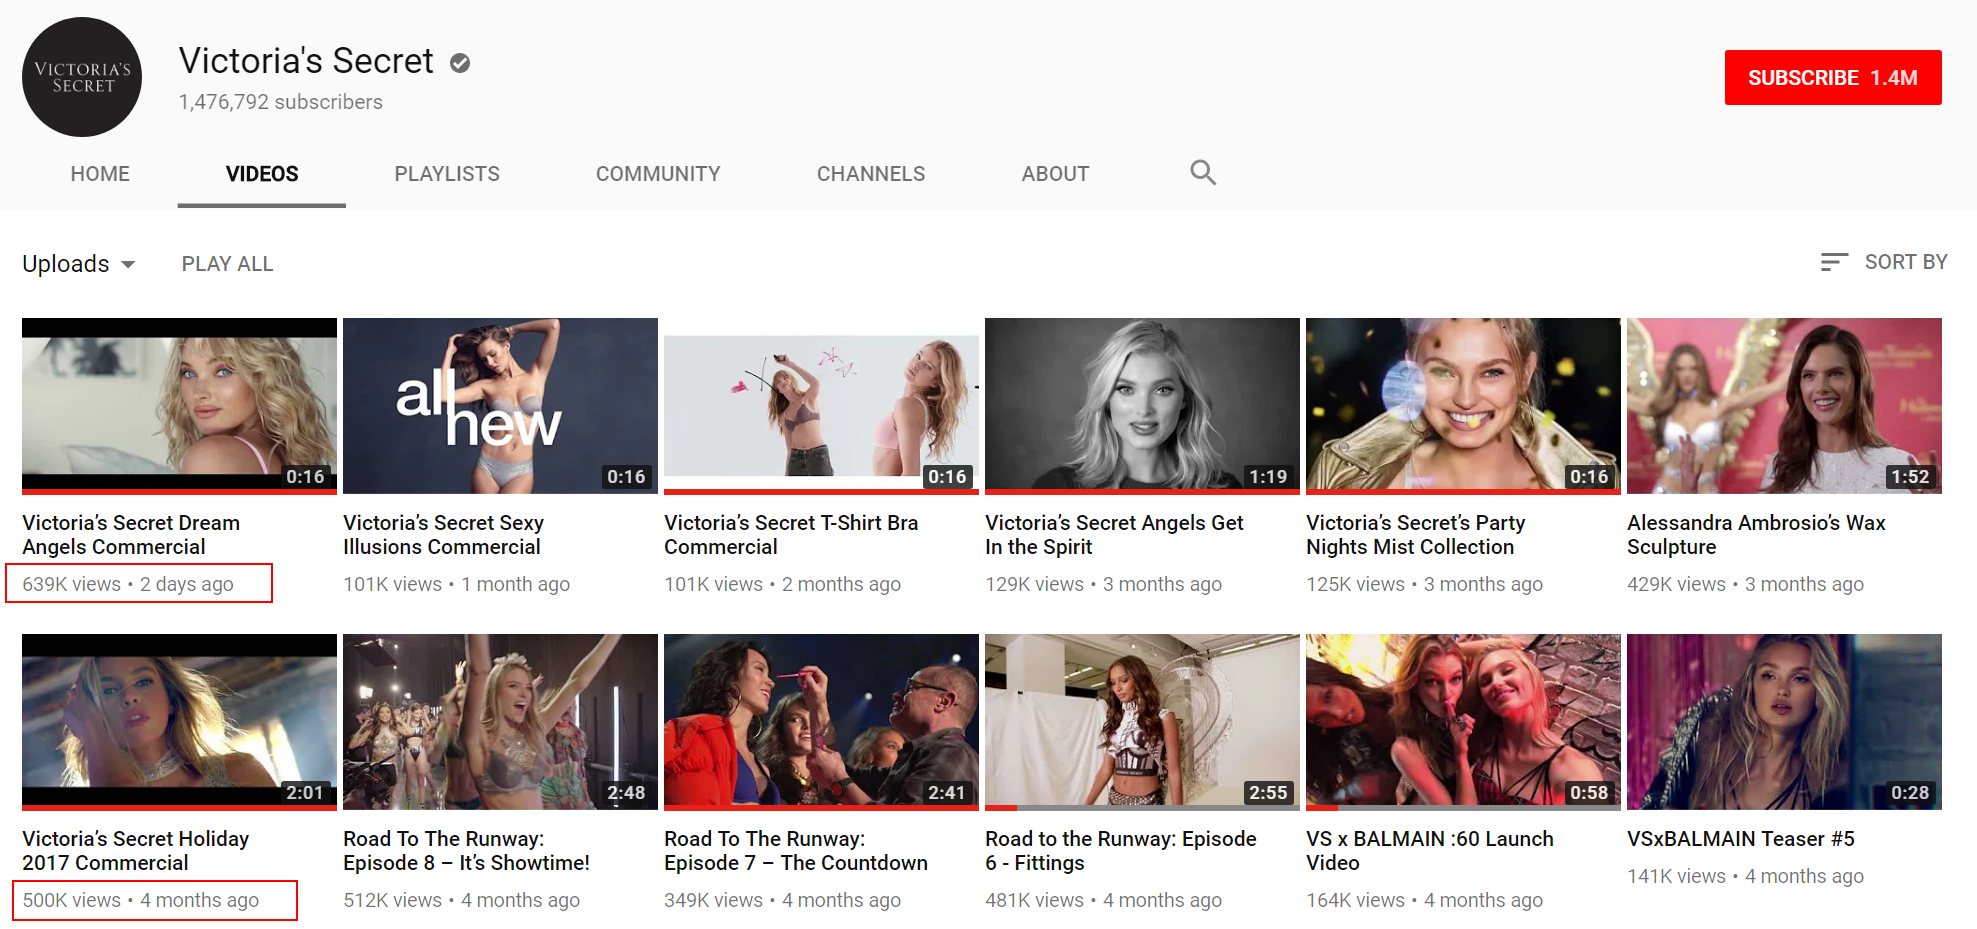Click the '1,476,792 subscribers' count text

point(280,102)
